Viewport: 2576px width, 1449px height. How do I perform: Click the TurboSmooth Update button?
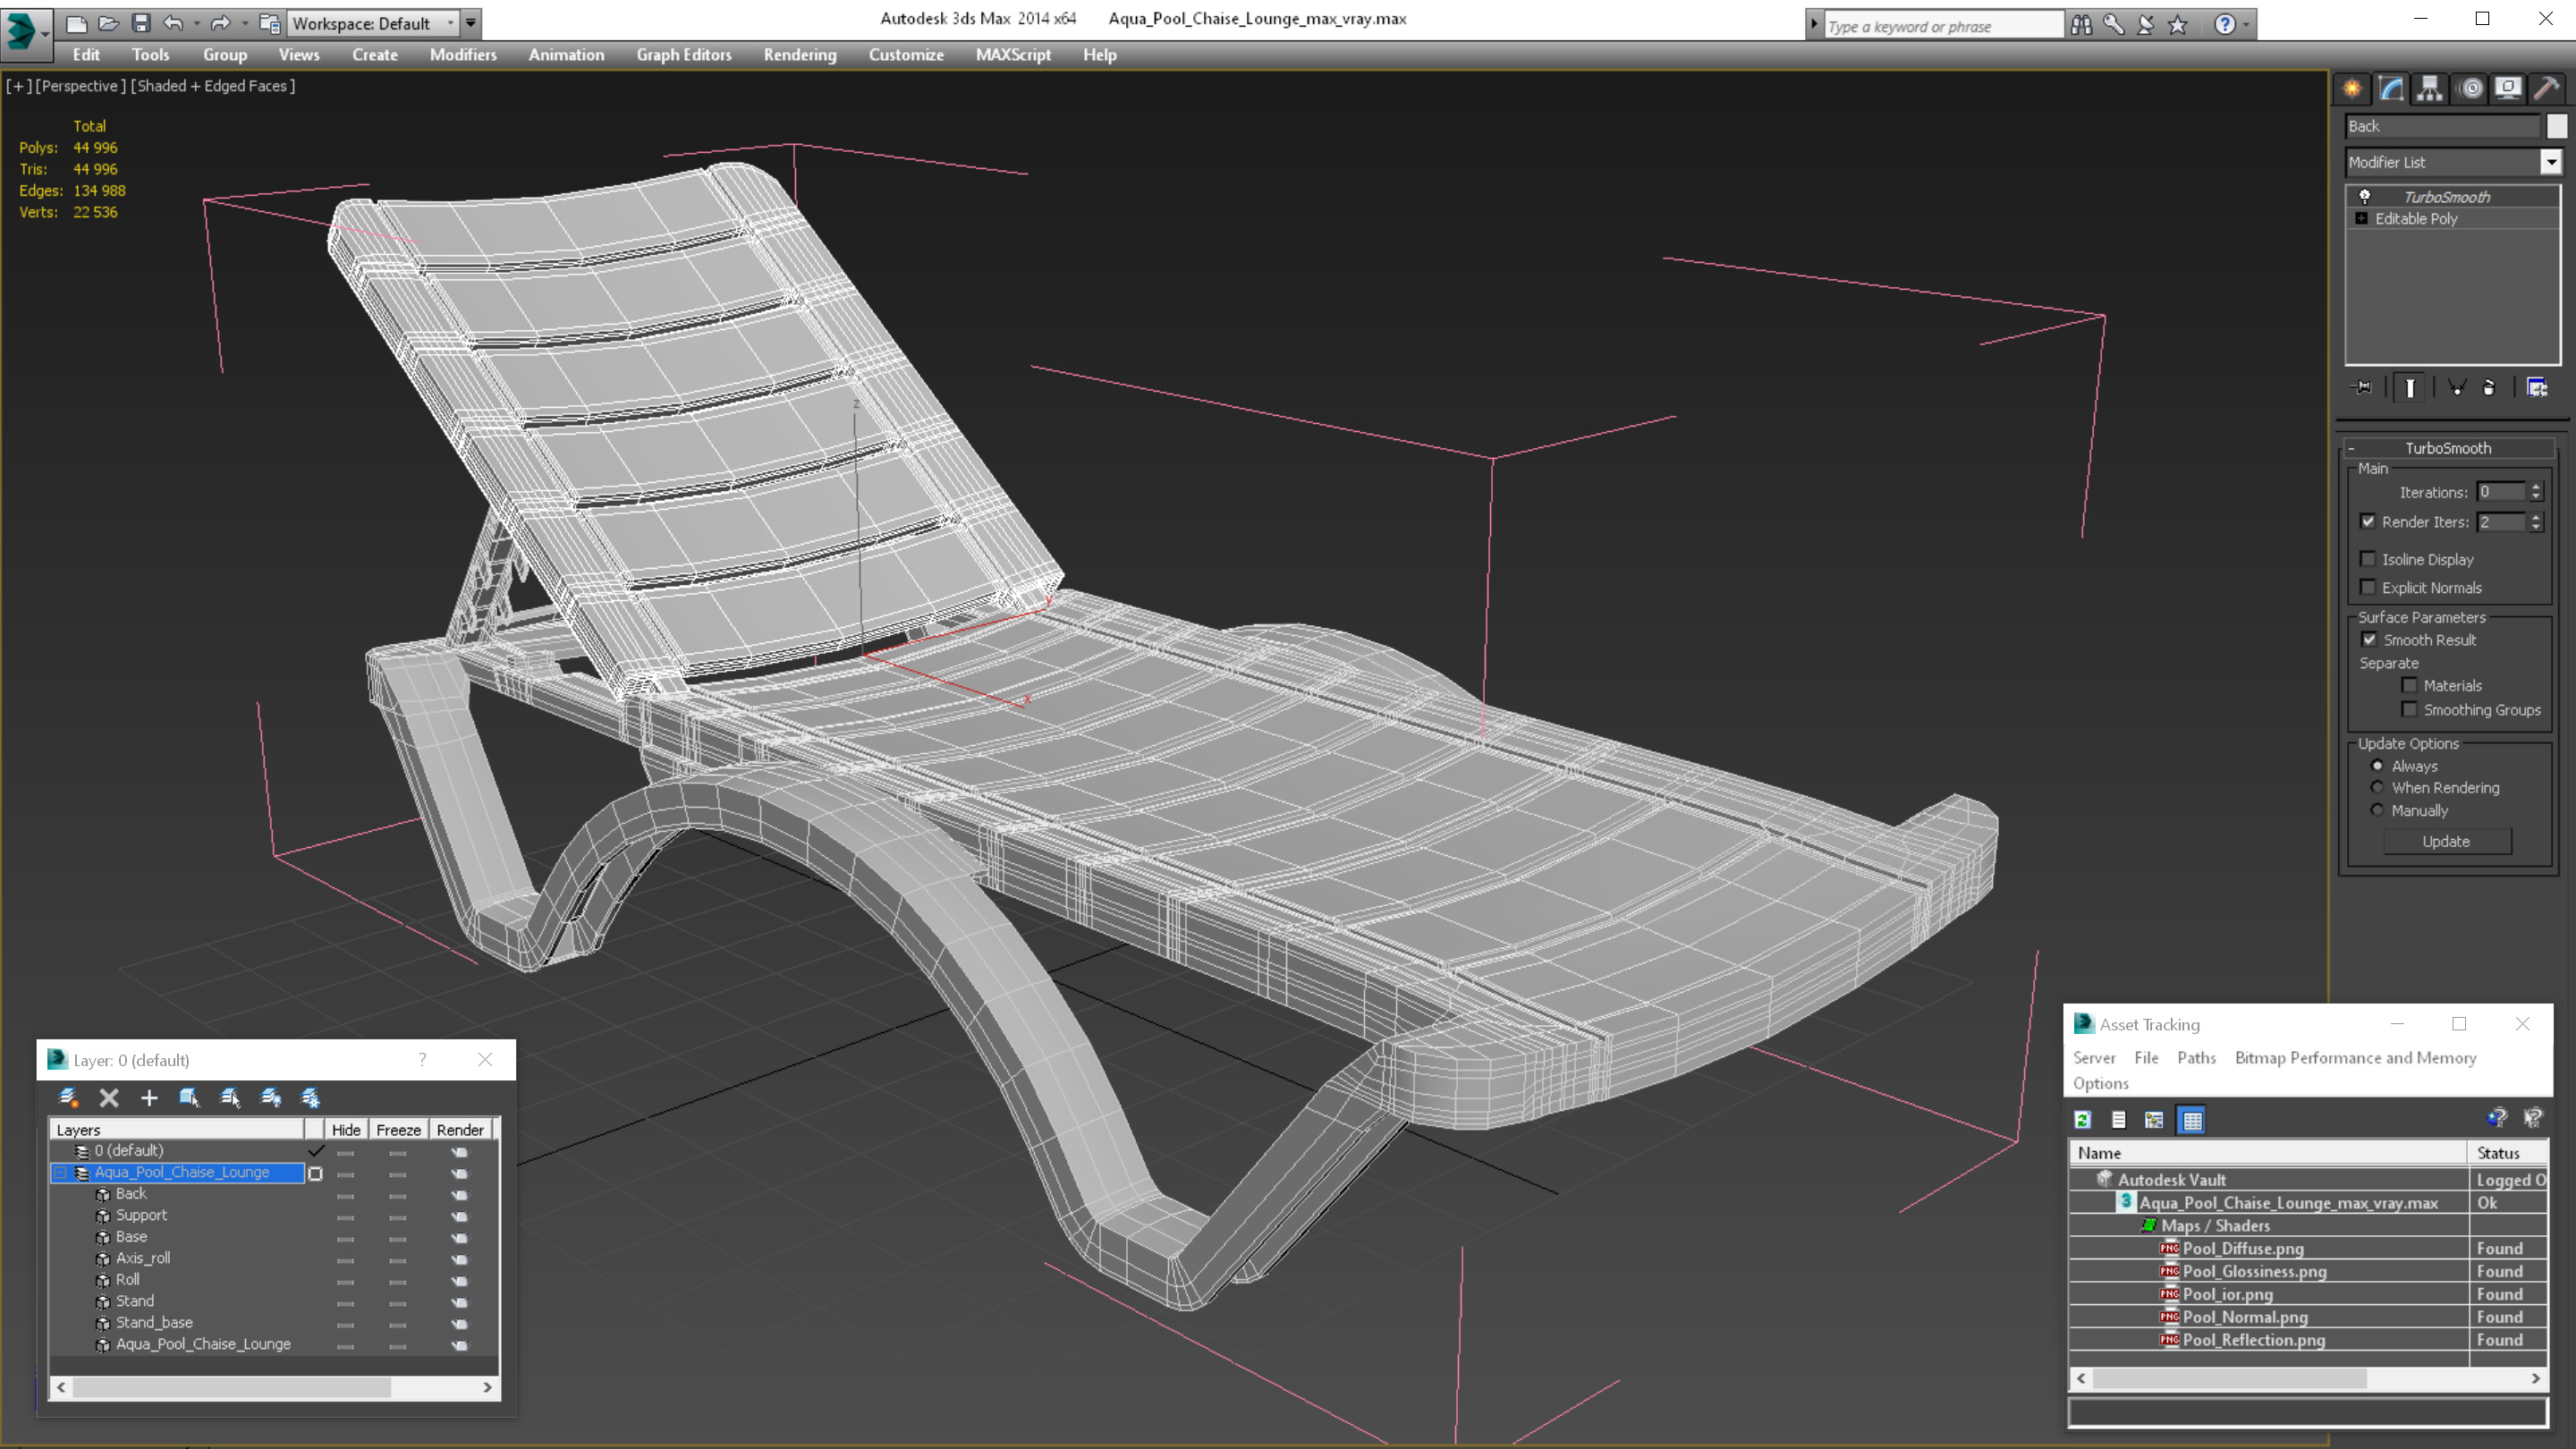click(2446, 841)
